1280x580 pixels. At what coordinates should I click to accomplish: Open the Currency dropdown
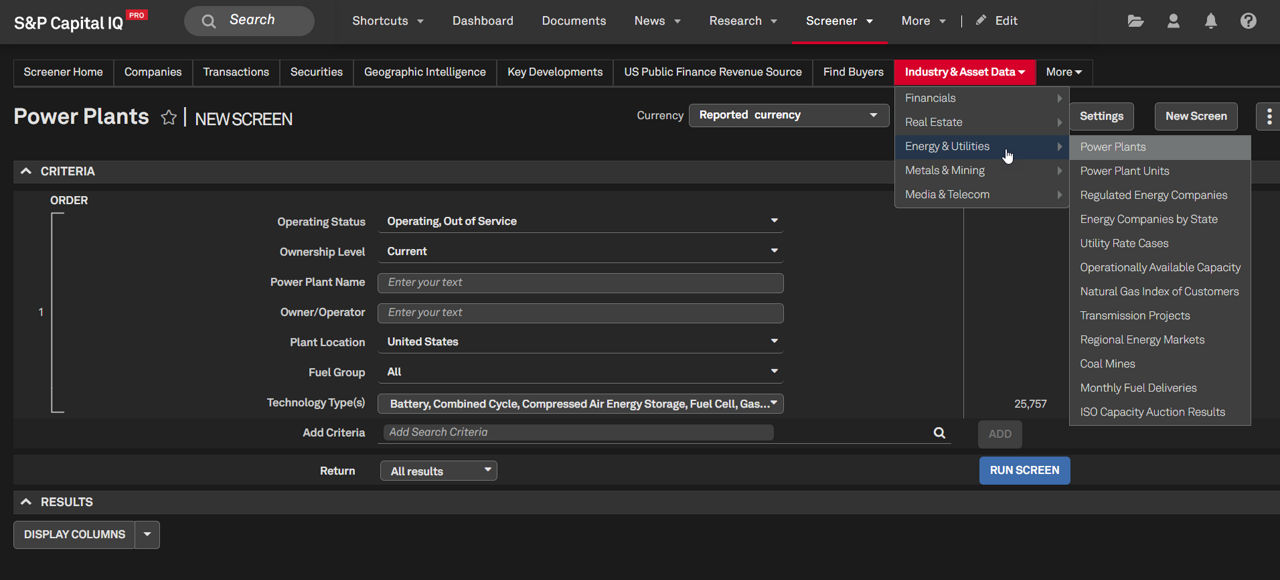[x=789, y=115]
